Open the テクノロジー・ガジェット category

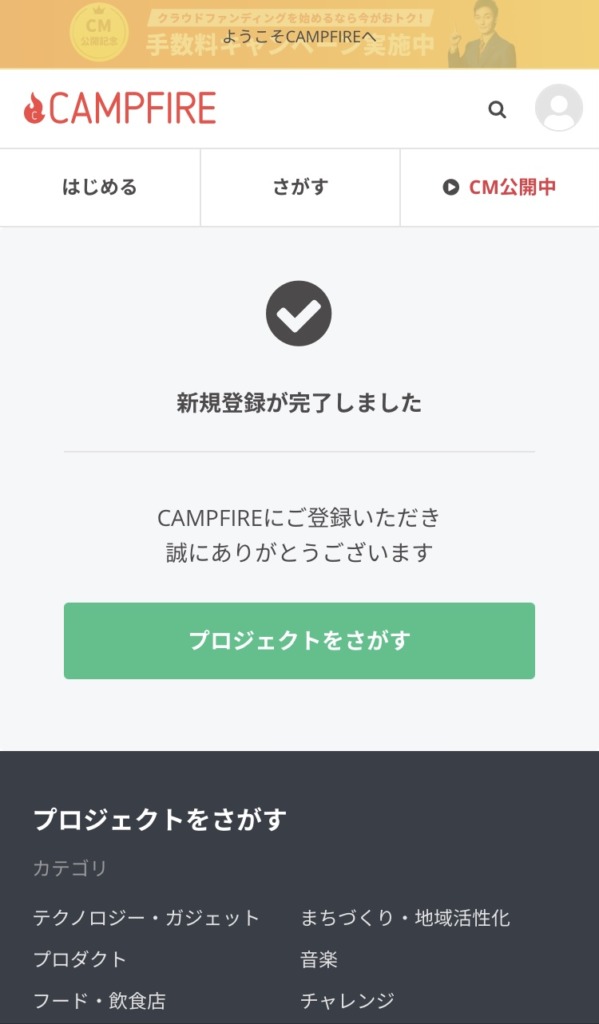pos(146,918)
